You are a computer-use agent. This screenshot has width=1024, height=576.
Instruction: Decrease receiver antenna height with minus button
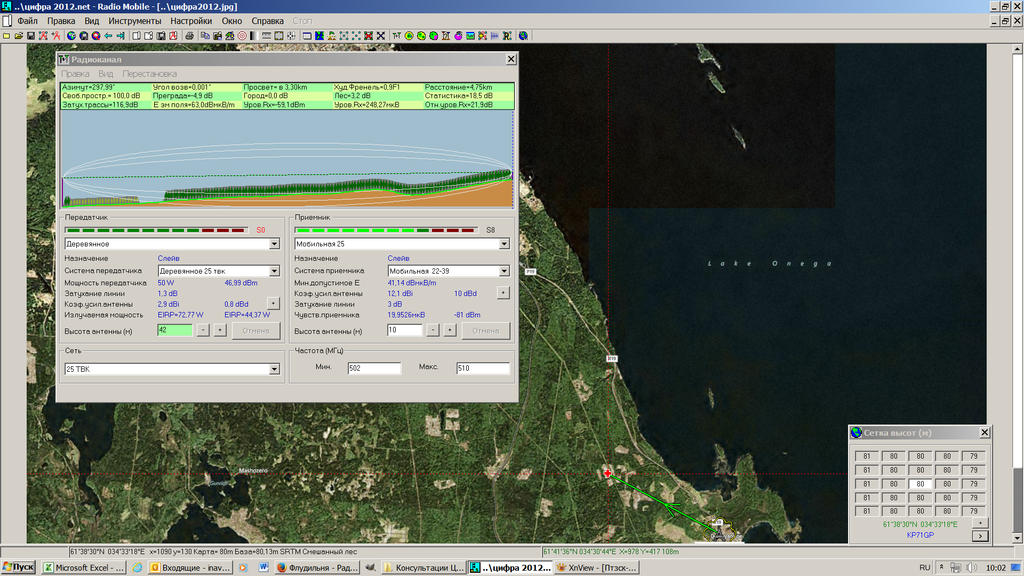[x=433, y=330]
